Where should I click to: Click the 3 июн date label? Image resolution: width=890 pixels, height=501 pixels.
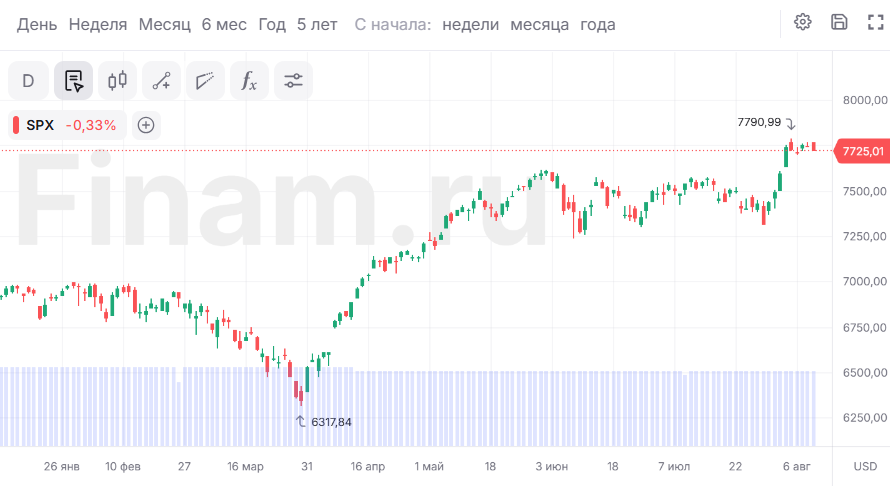click(x=552, y=466)
